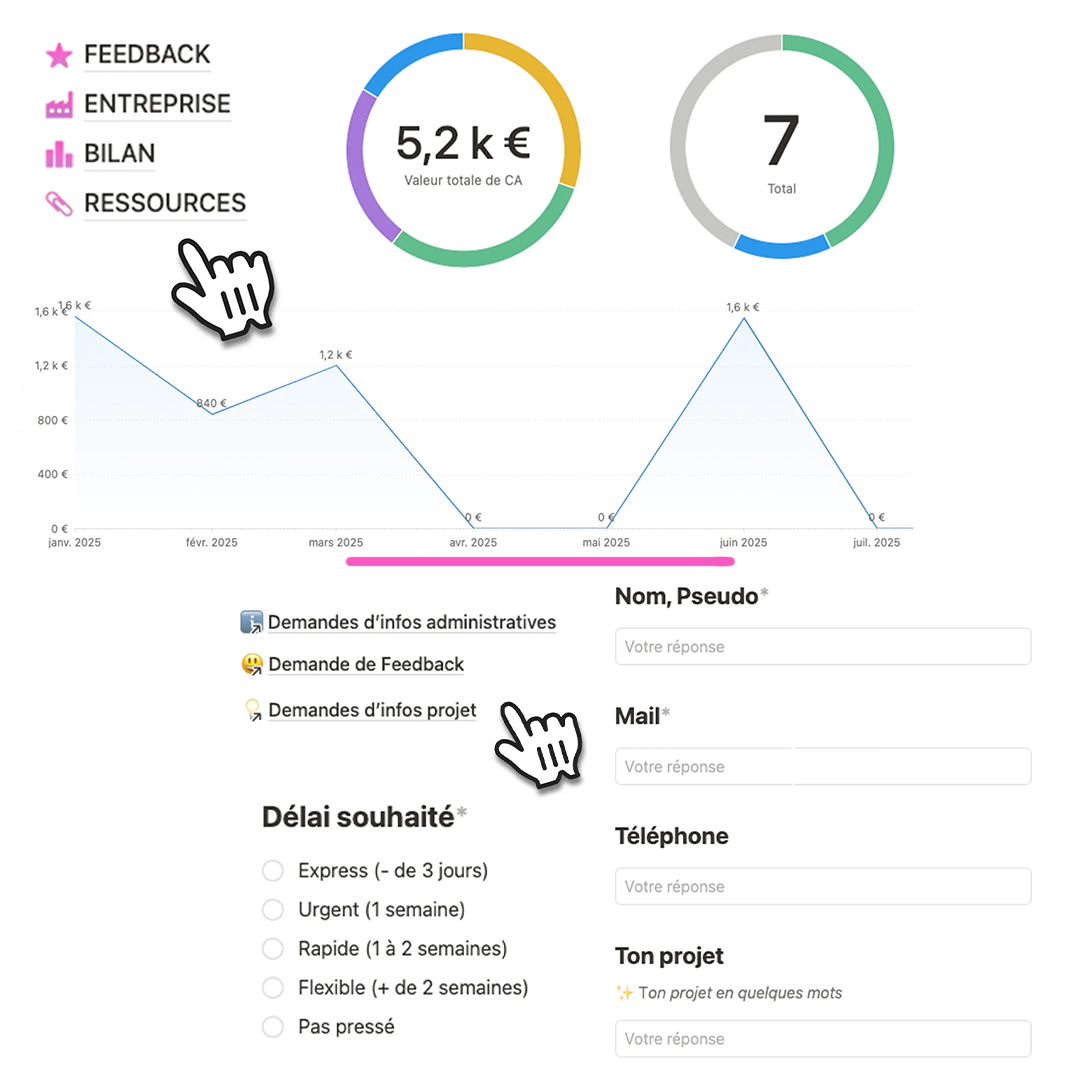Click the info icon beside Demandes d'infos administratives

[251, 622]
